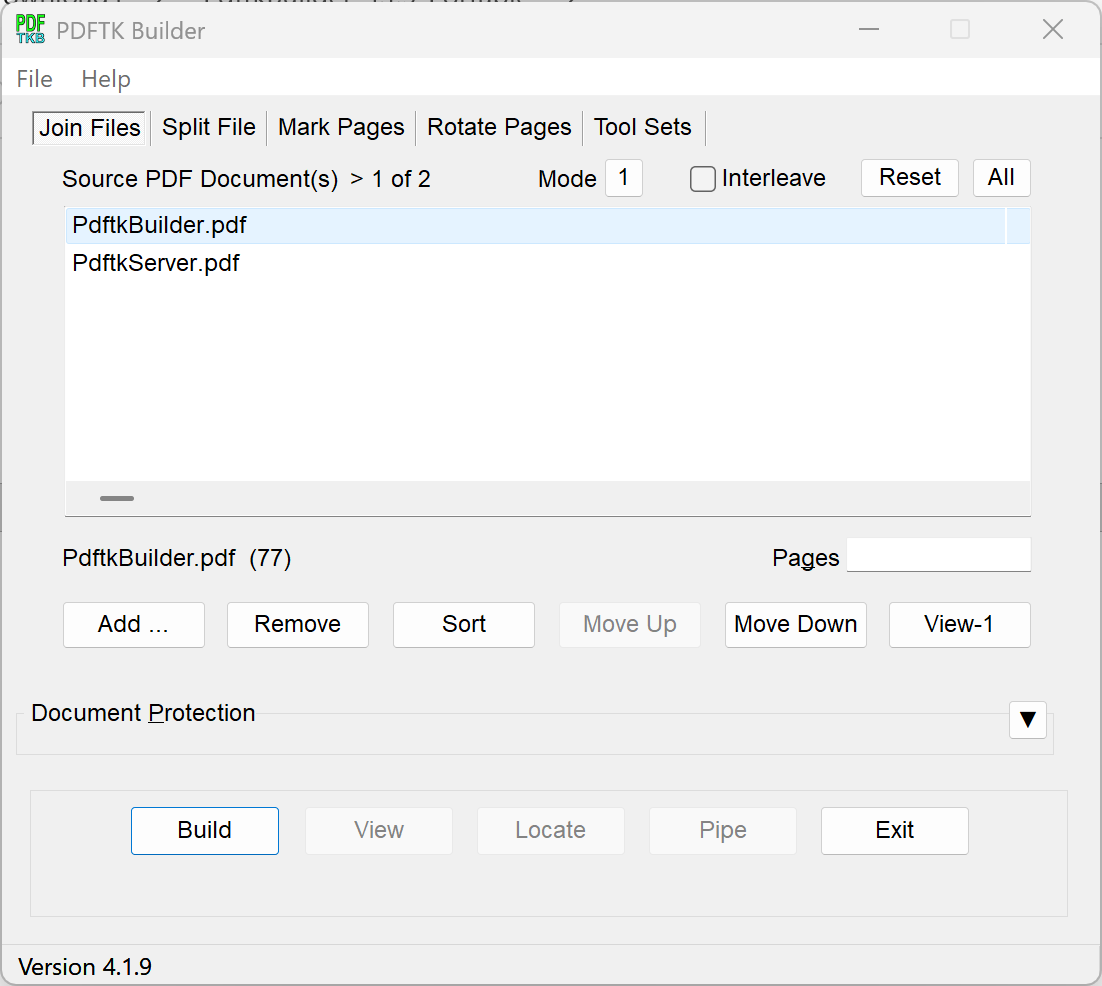
Task: Click the Build button
Action: [x=205, y=830]
